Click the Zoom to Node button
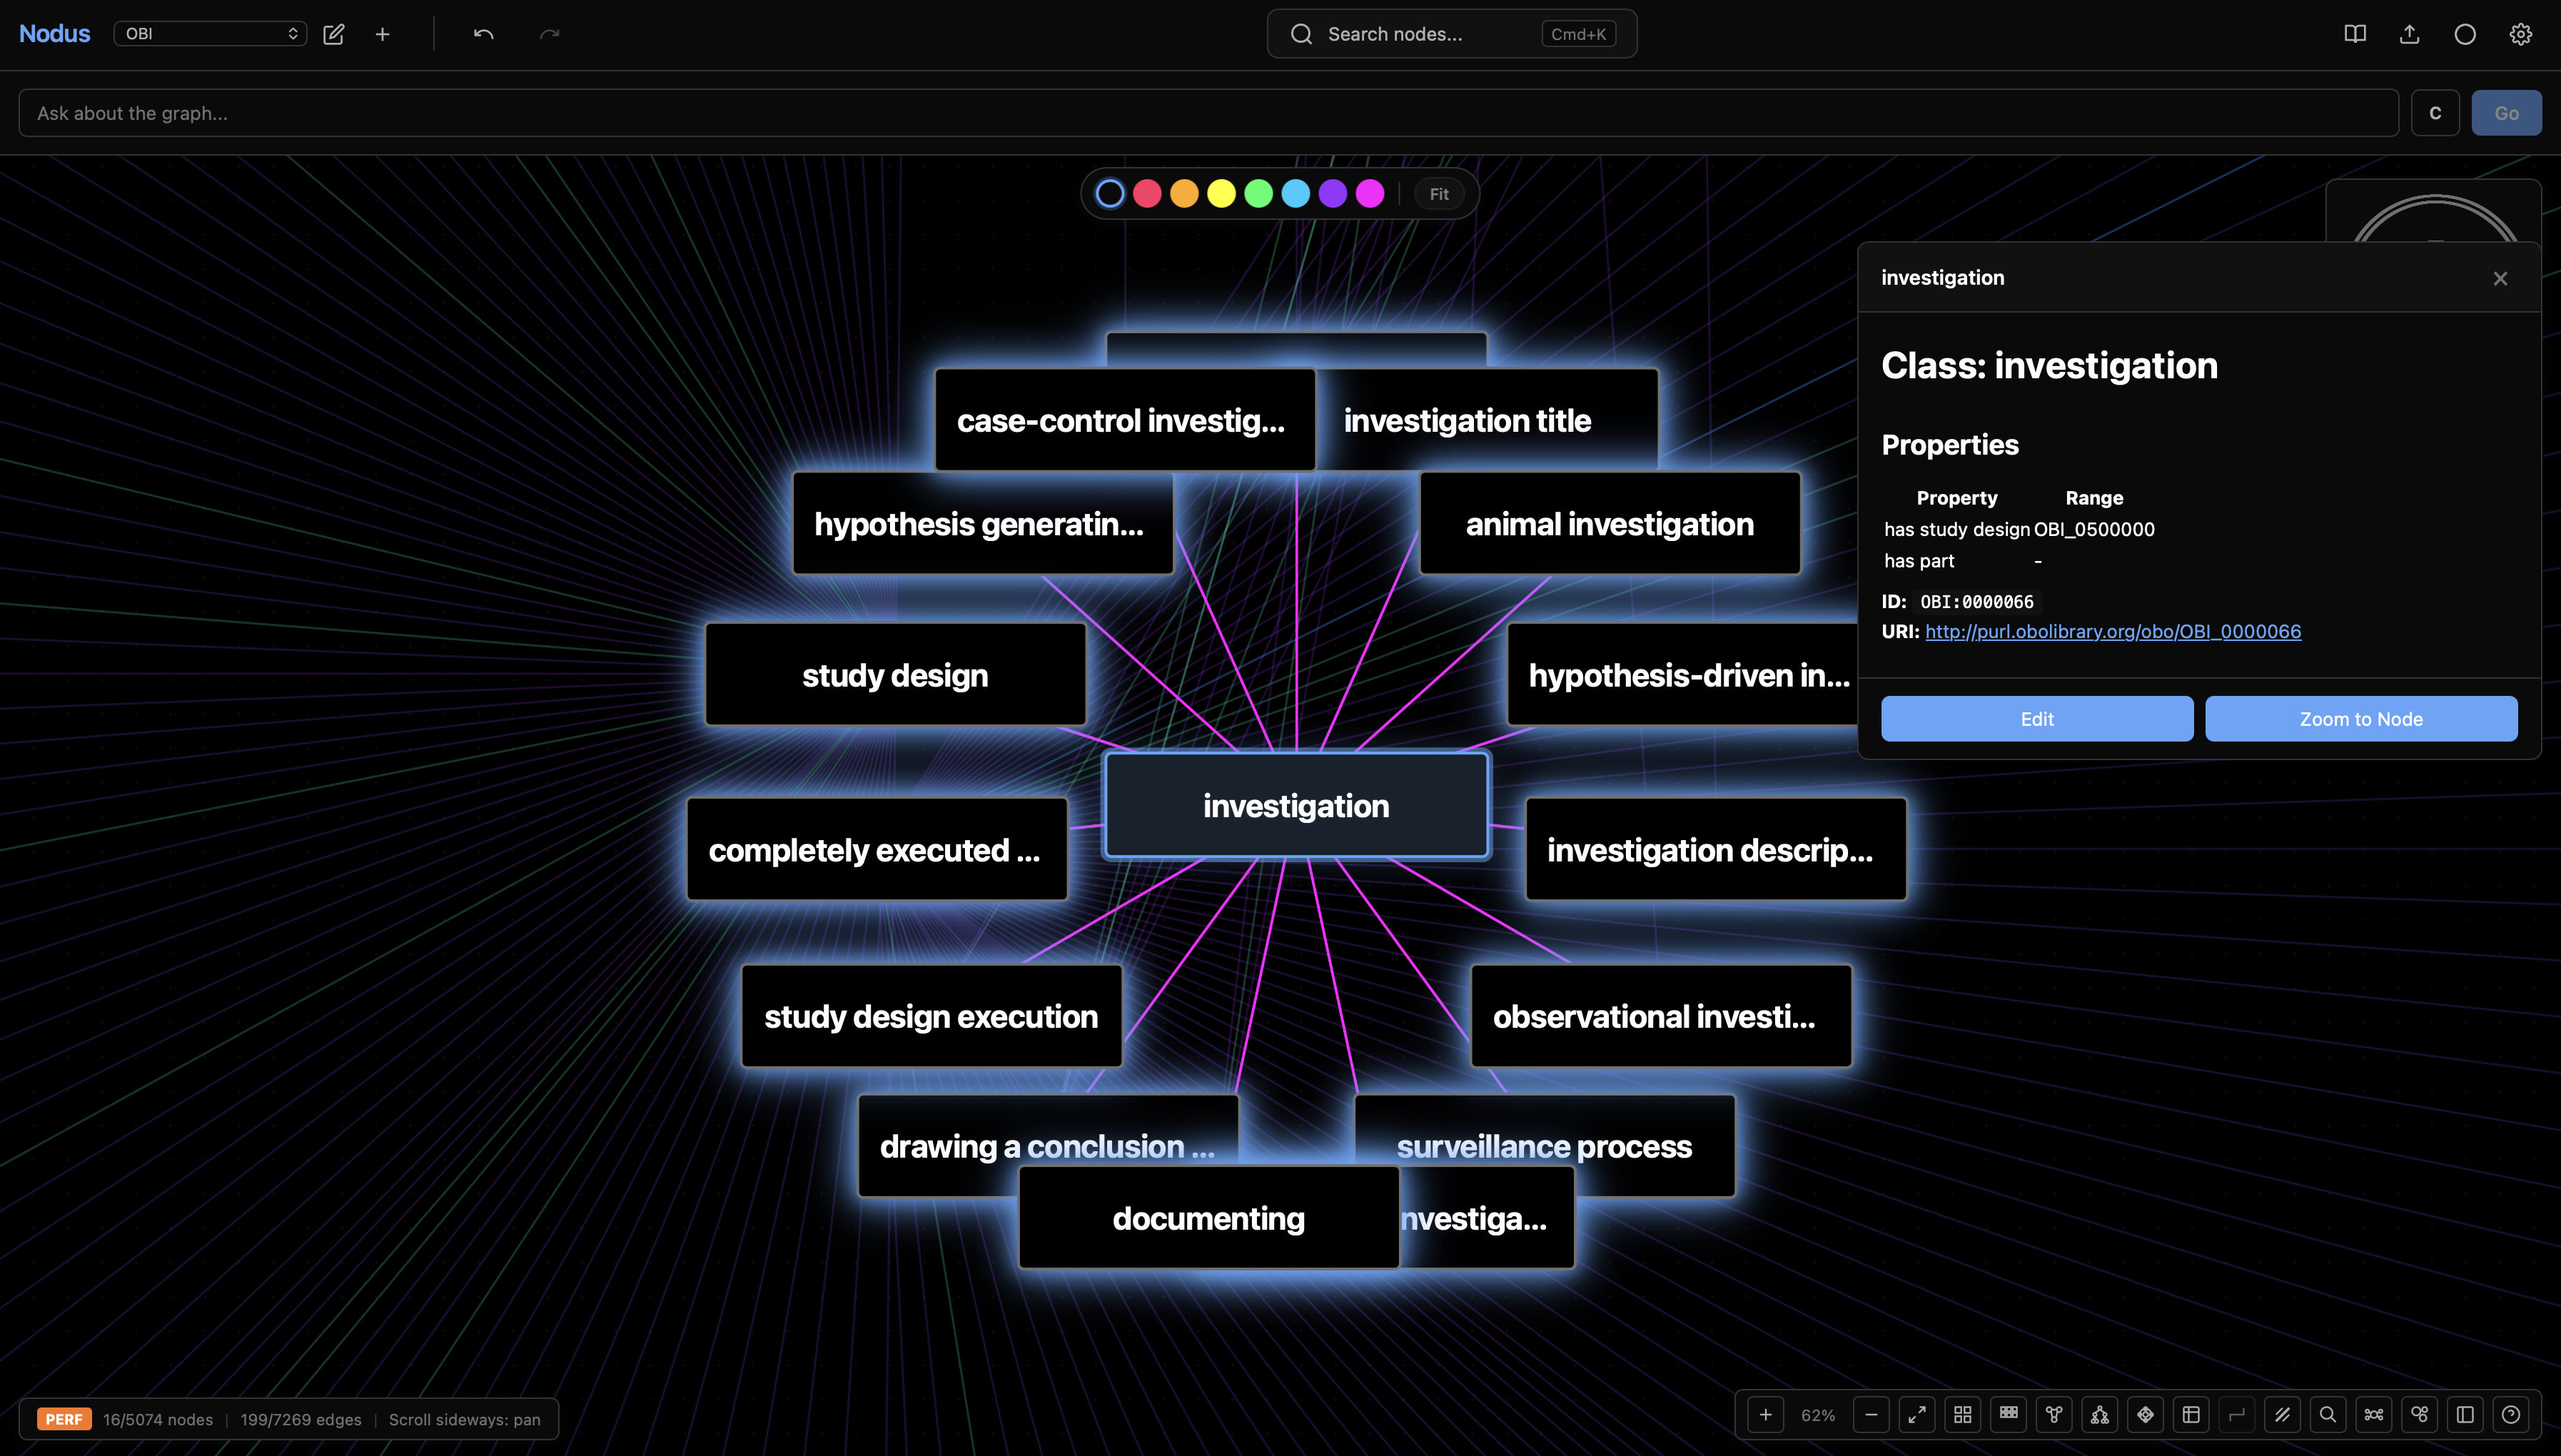Image resolution: width=2561 pixels, height=1456 pixels. [2361, 719]
